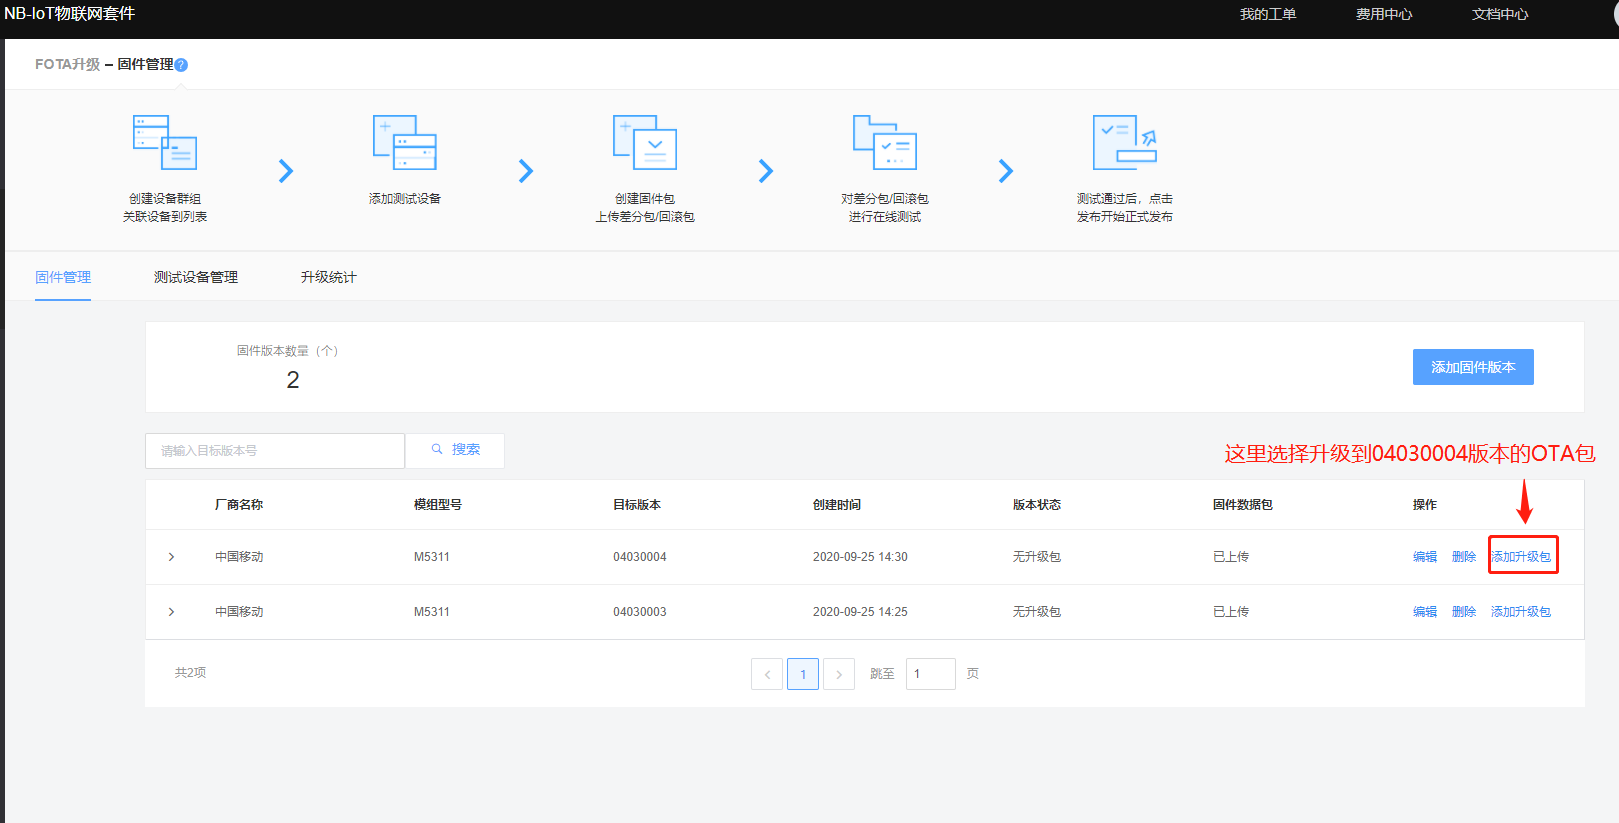
Task: Click the 创建时间 column header
Action: click(x=837, y=505)
